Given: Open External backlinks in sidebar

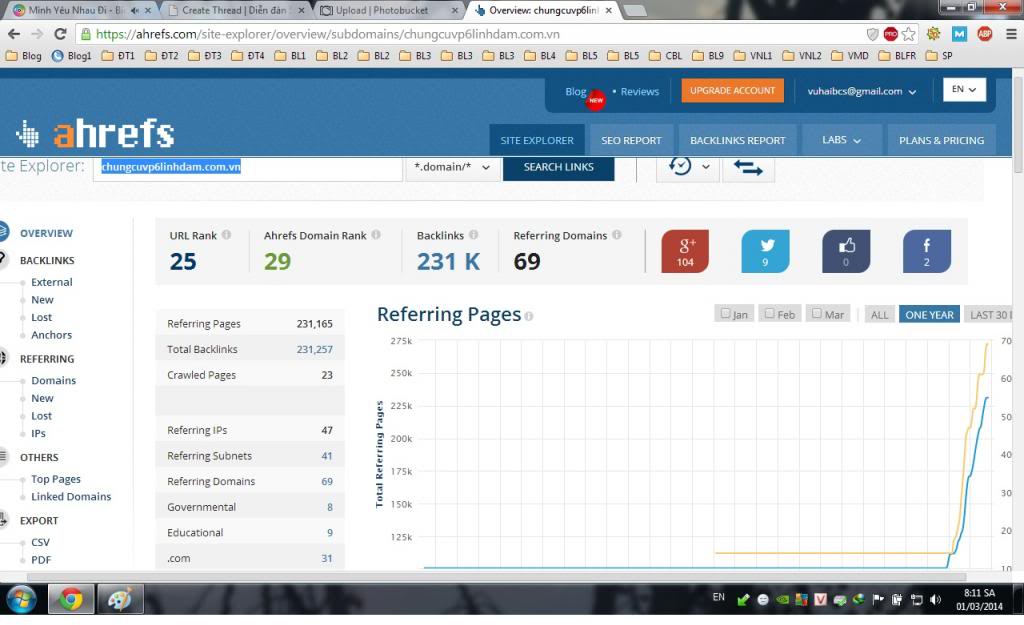Looking at the screenshot, I should coord(52,282).
